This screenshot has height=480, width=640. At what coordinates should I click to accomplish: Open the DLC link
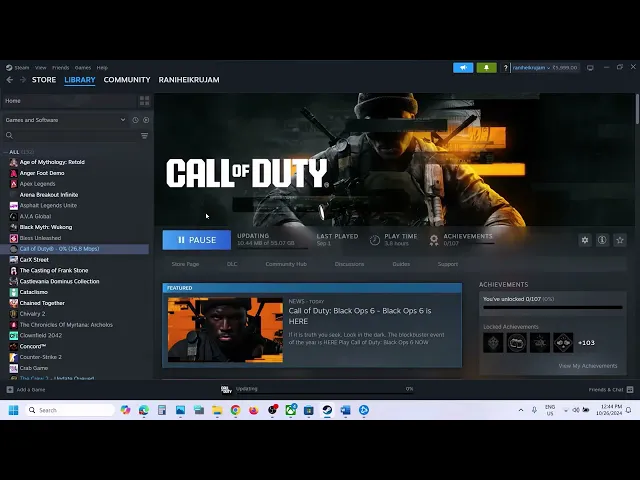[232, 264]
